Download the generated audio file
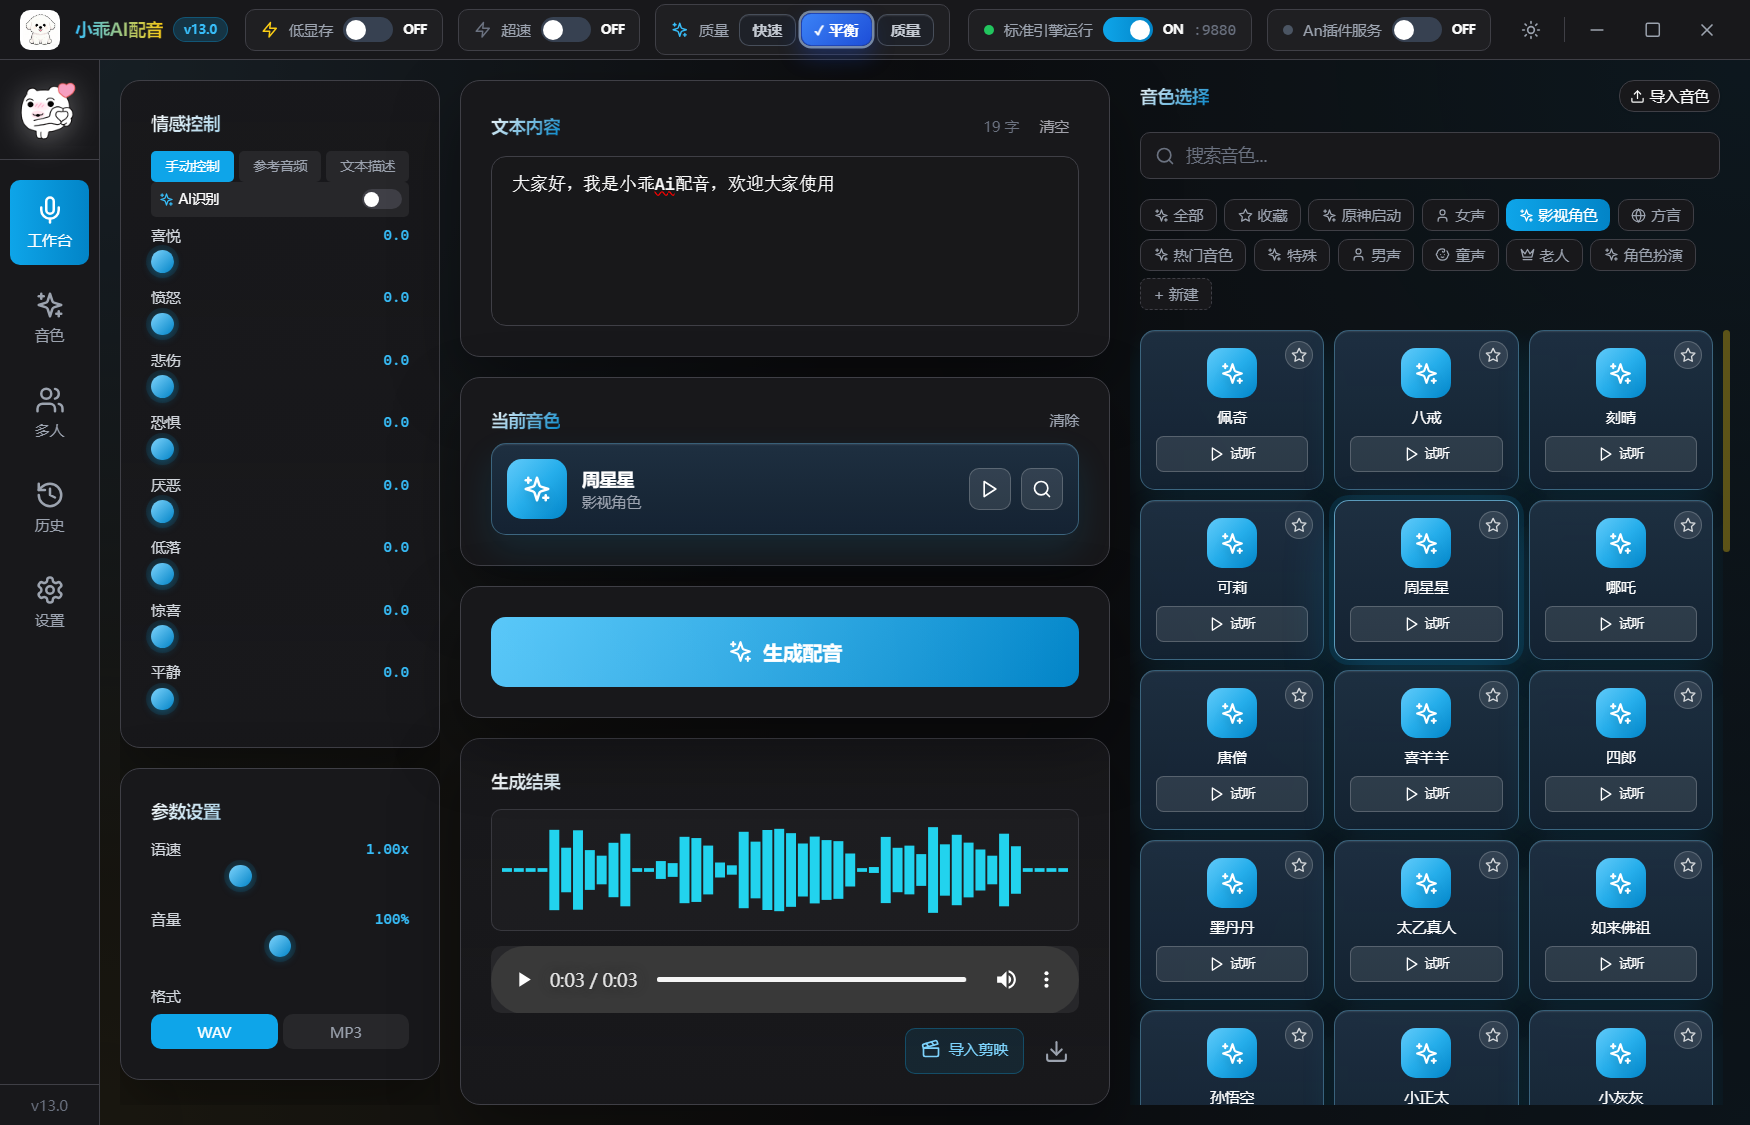The width and height of the screenshot is (1750, 1125). coord(1056,1051)
